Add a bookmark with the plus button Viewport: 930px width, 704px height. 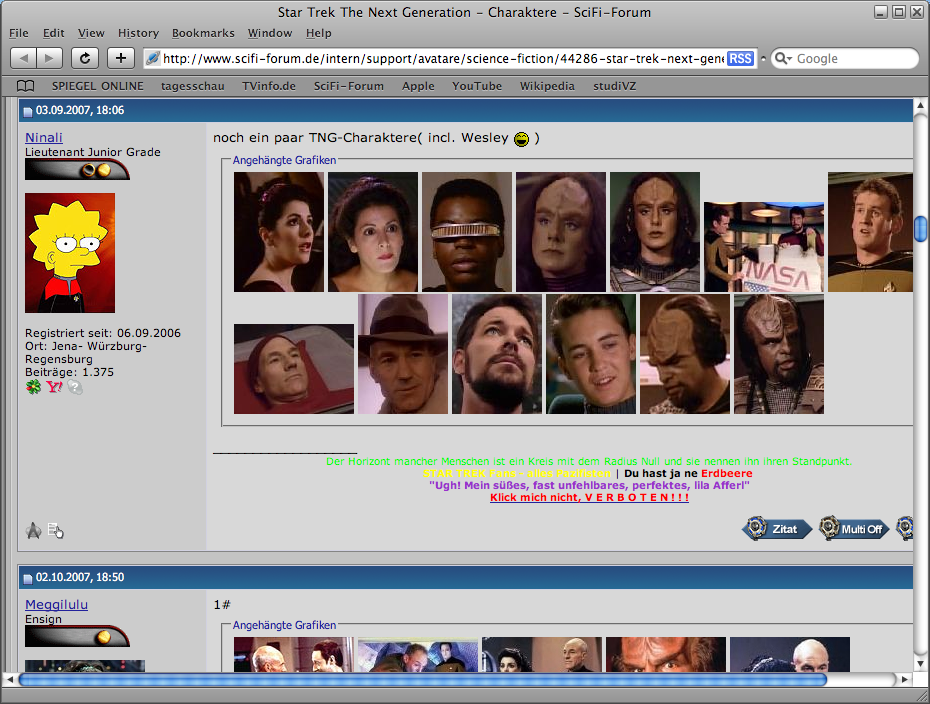coord(120,59)
